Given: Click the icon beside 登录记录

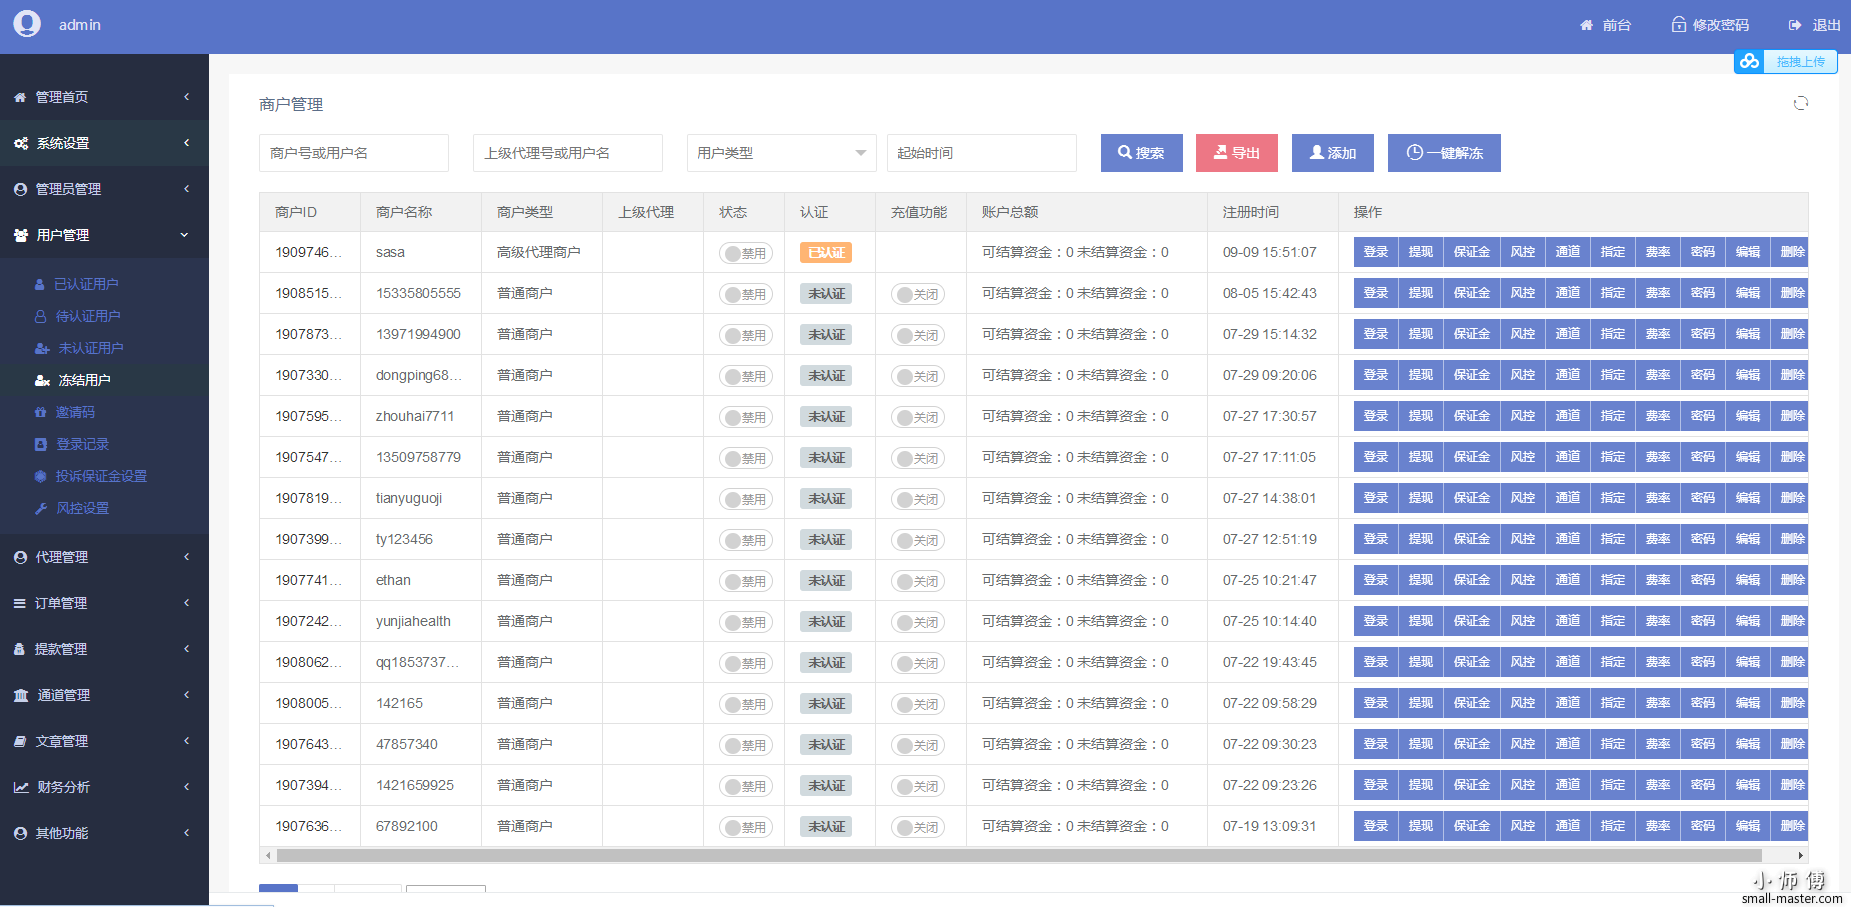Looking at the screenshot, I should pyautogui.click(x=41, y=444).
